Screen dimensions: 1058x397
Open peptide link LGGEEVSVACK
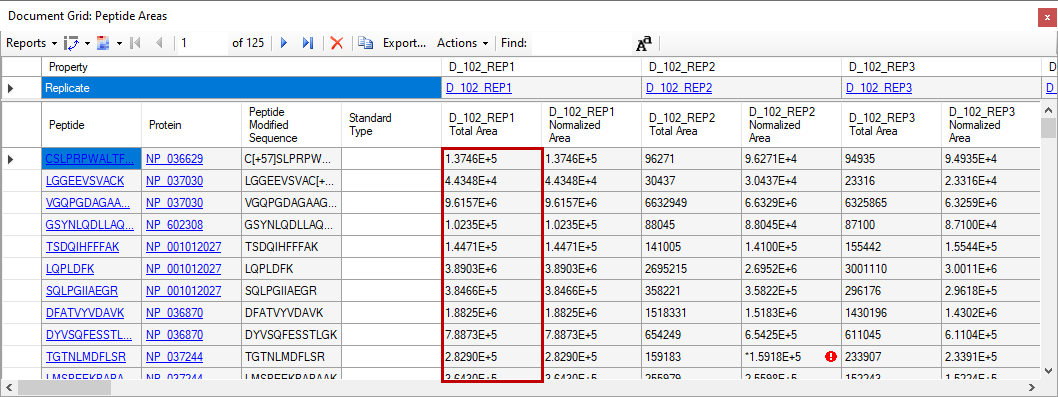[x=85, y=181]
